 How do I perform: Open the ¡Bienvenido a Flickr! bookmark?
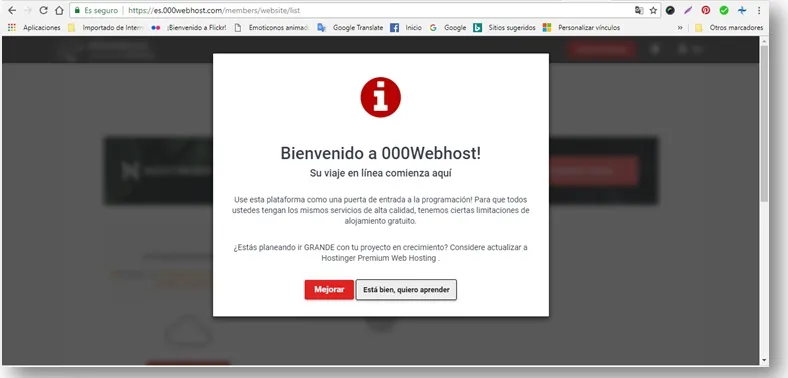[x=189, y=28]
